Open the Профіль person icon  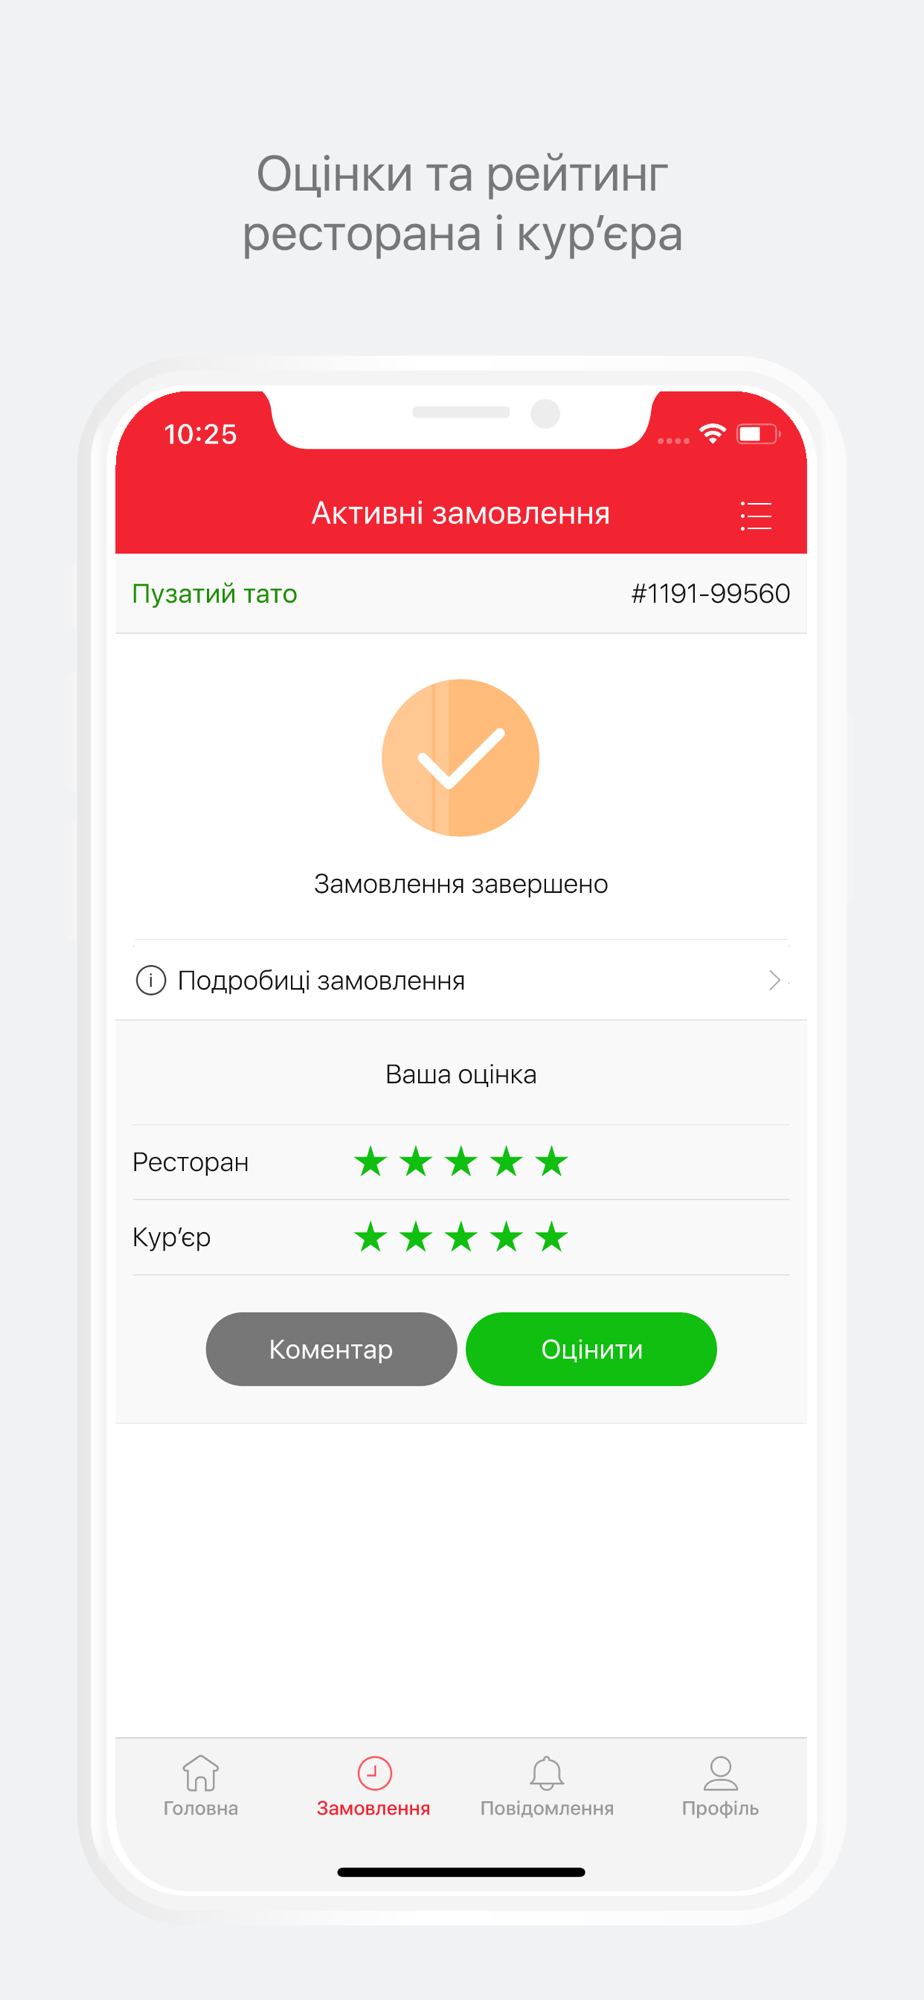pyautogui.click(x=720, y=1773)
